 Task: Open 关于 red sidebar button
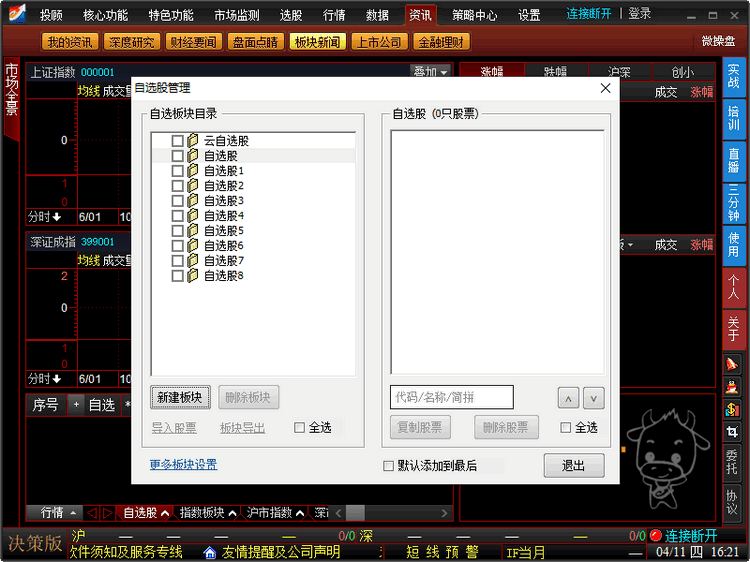click(733, 329)
